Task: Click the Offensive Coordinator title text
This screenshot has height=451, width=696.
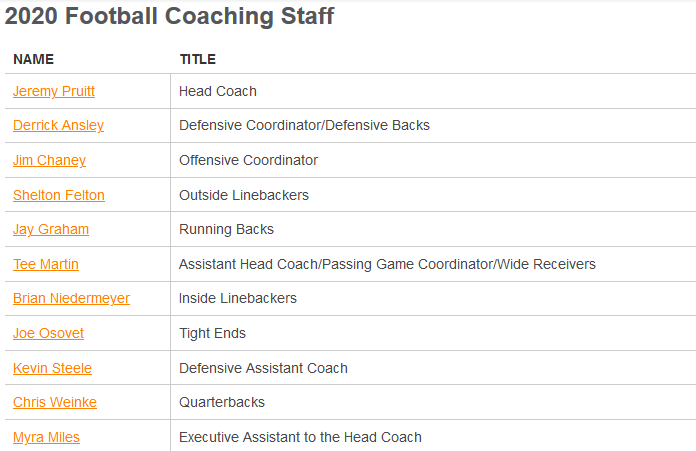Action: coord(248,160)
